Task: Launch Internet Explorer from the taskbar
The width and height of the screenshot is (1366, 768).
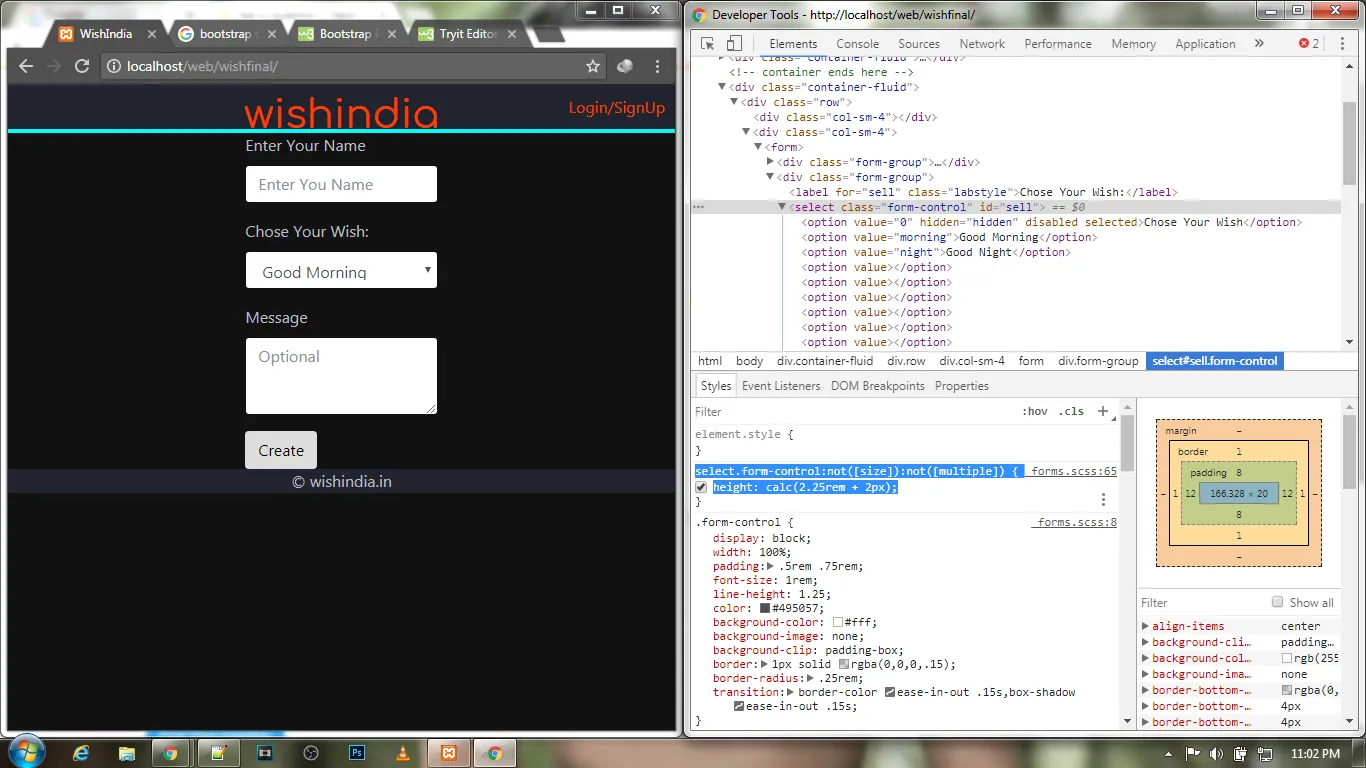Action: (81, 753)
